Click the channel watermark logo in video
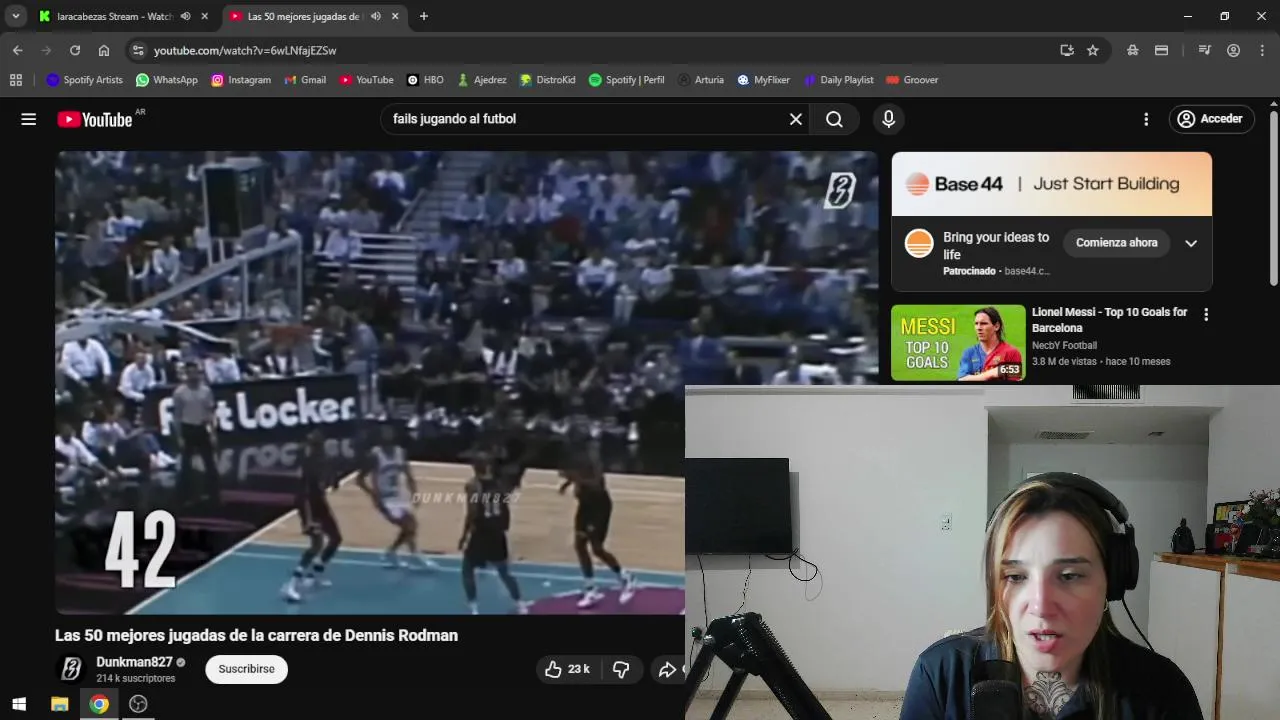1280x720 pixels. click(x=840, y=190)
